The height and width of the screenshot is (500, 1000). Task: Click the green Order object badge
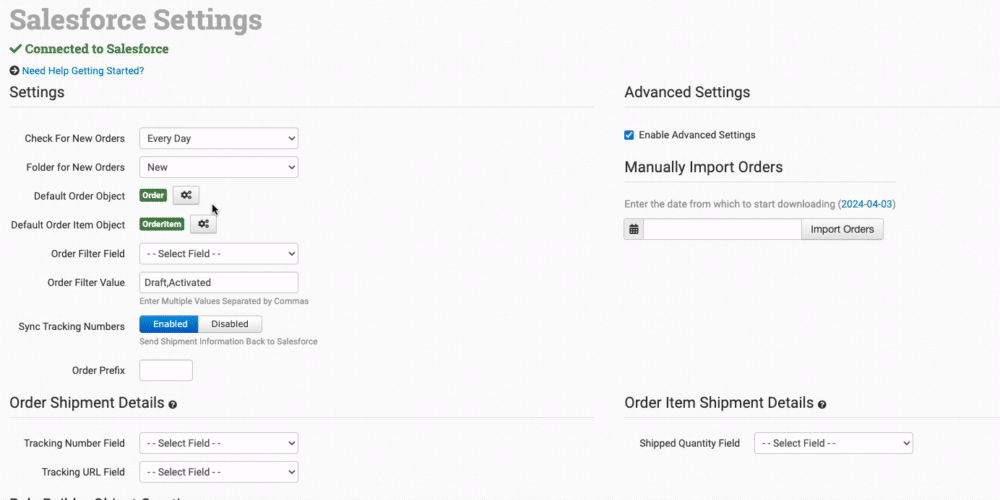tap(153, 196)
